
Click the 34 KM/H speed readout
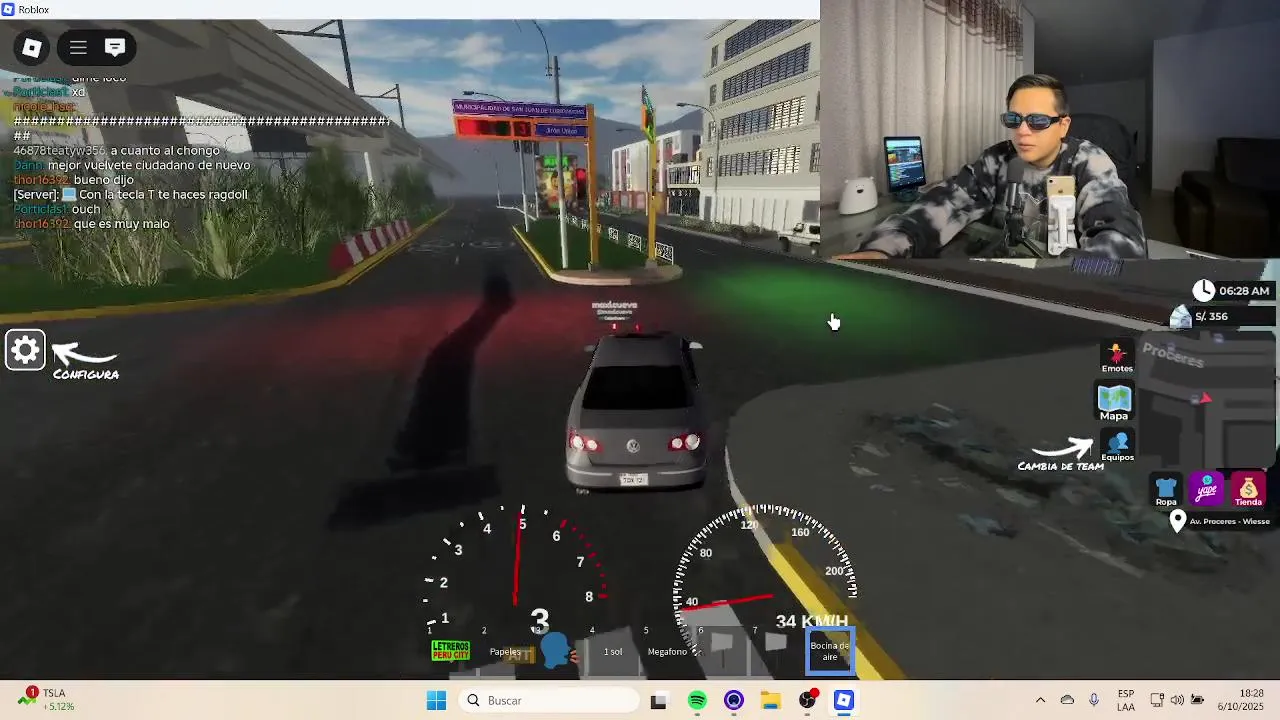812,621
